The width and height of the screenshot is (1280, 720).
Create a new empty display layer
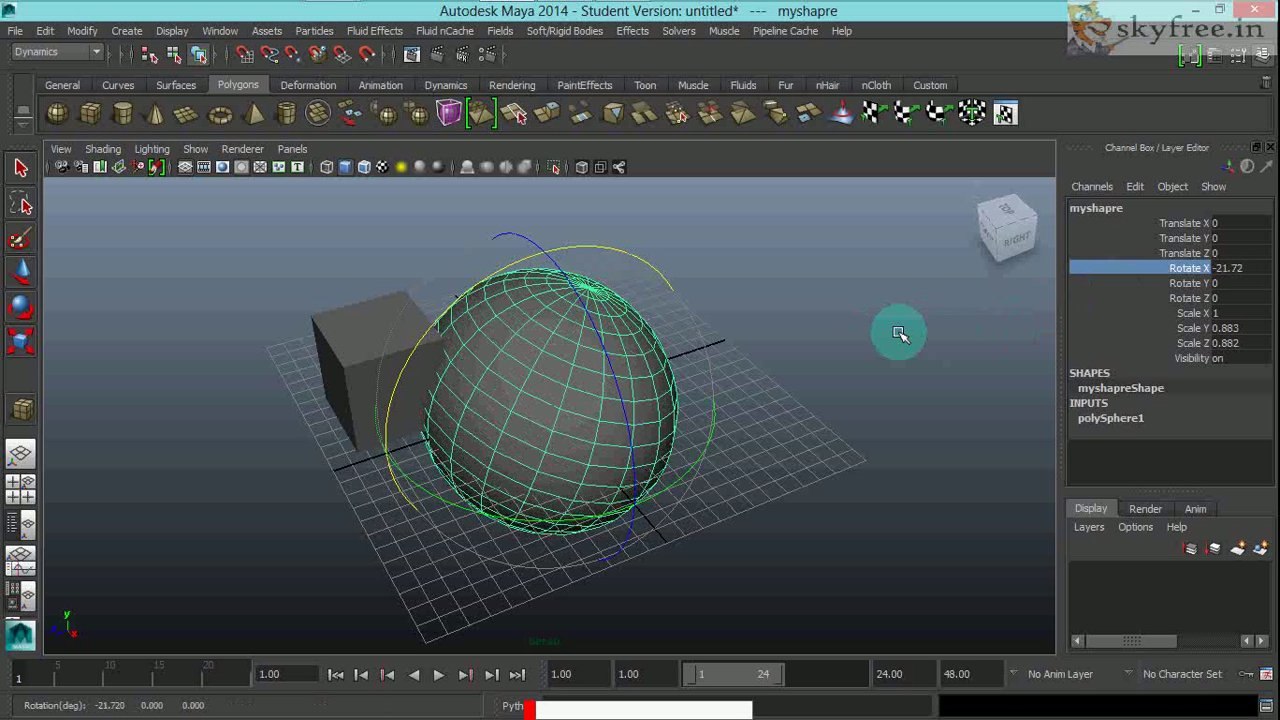tap(1239, 549)
